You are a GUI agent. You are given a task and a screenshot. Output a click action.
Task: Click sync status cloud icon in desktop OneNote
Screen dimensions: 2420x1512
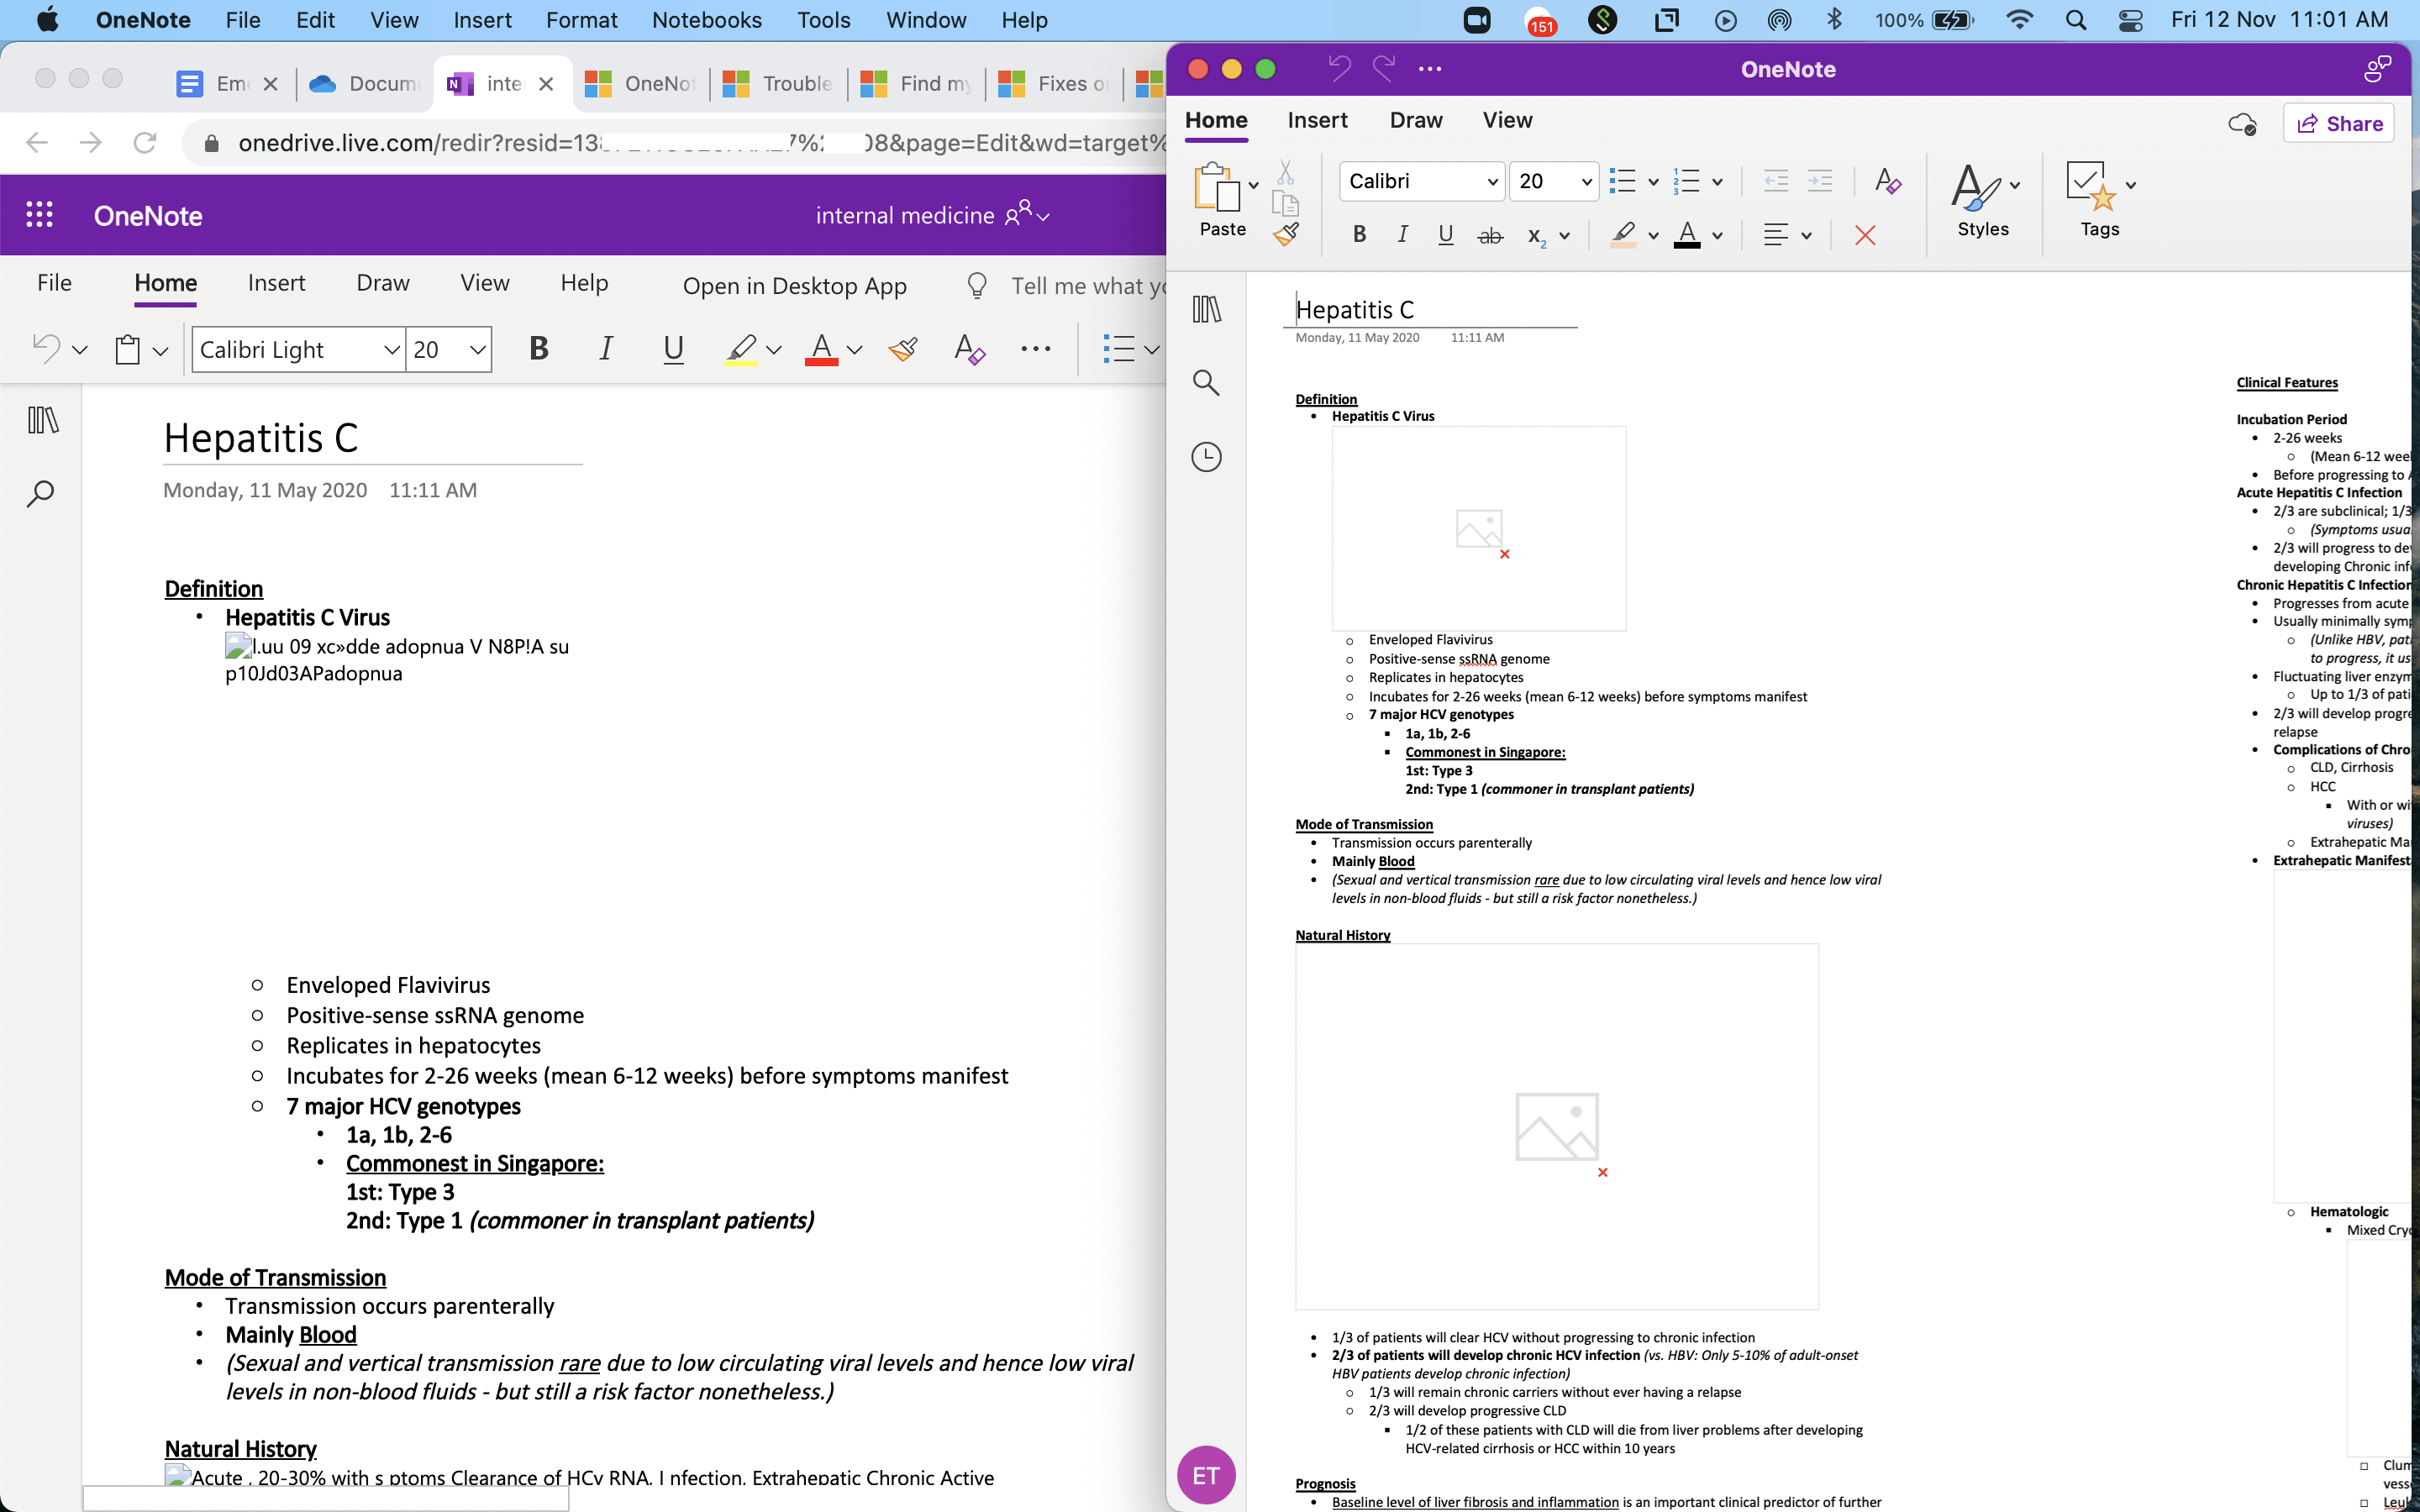tap(2243, 124)
